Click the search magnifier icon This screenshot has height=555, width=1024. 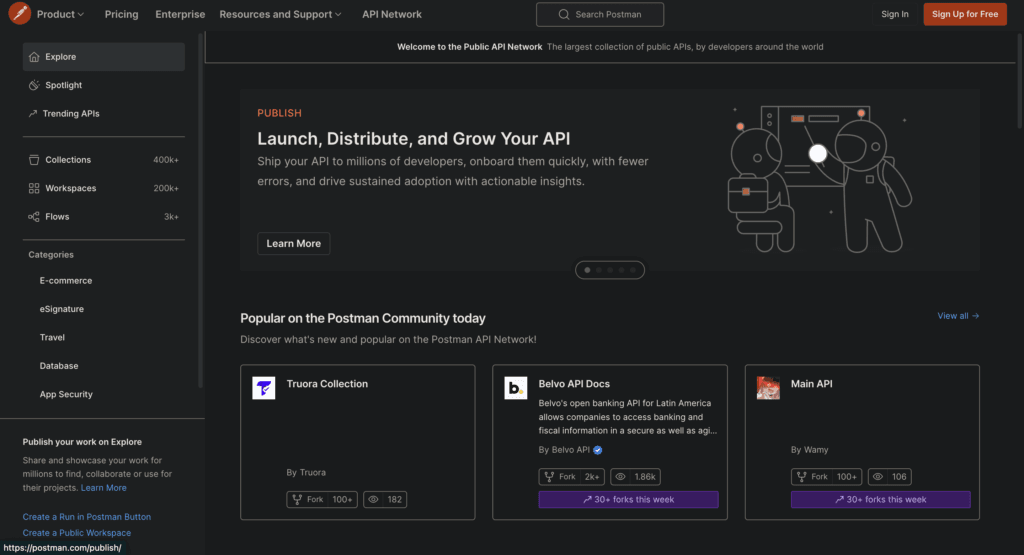pos(564,14)
